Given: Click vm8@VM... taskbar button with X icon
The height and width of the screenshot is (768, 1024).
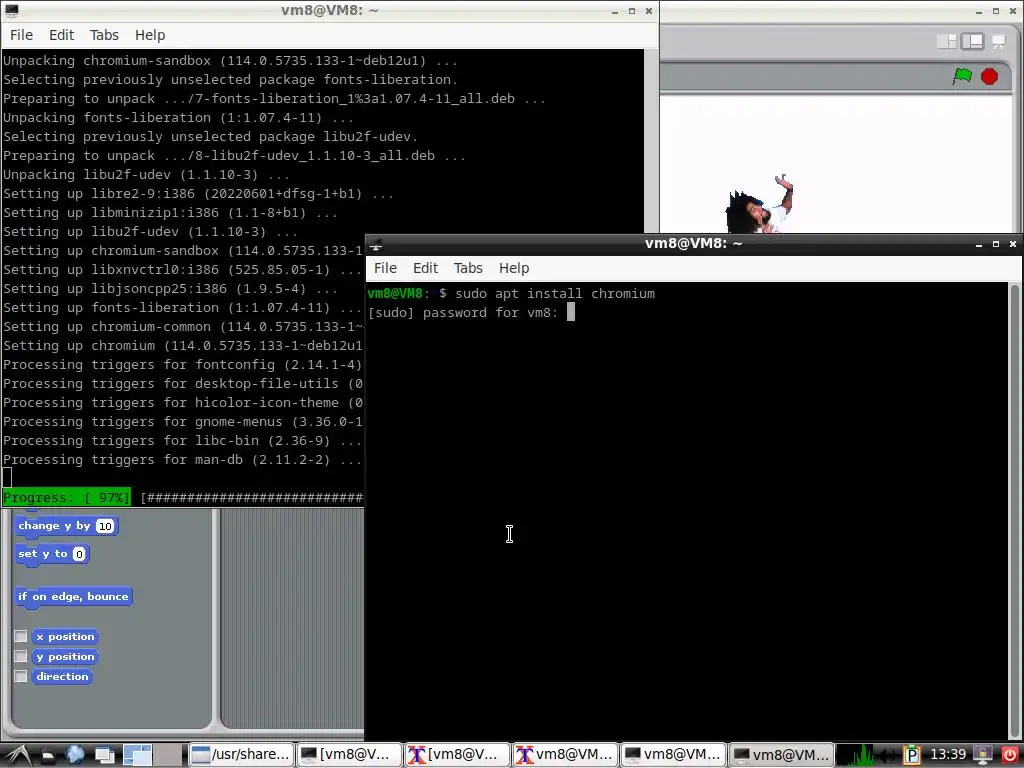Looking at the screenshot, I should (566, 755).
